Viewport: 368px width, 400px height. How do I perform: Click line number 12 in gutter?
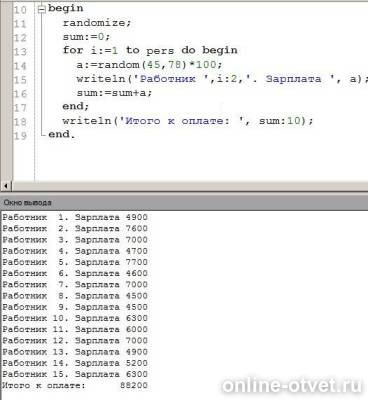pyautogui.click(x=20, y=38)
